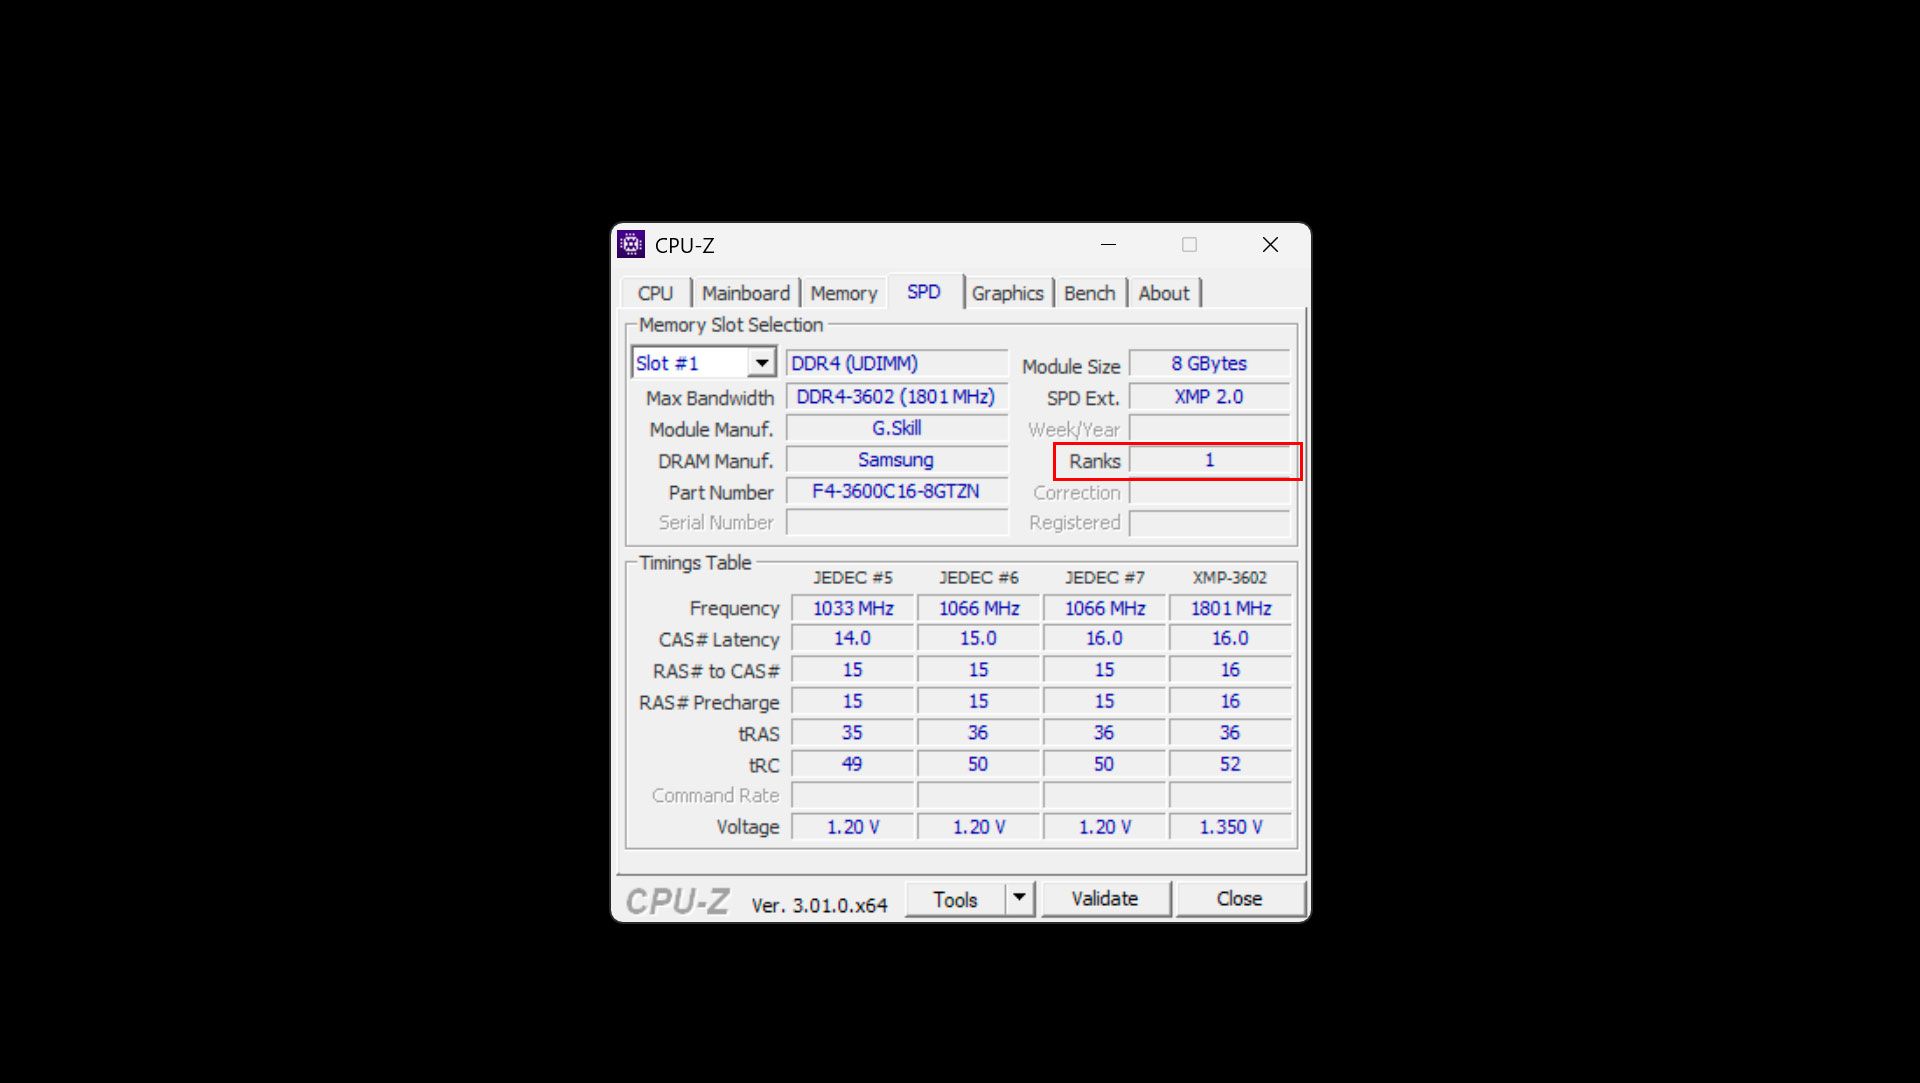Select the Memory tab
This screenshot has height=1083, width=1920.
coord(843,293)
